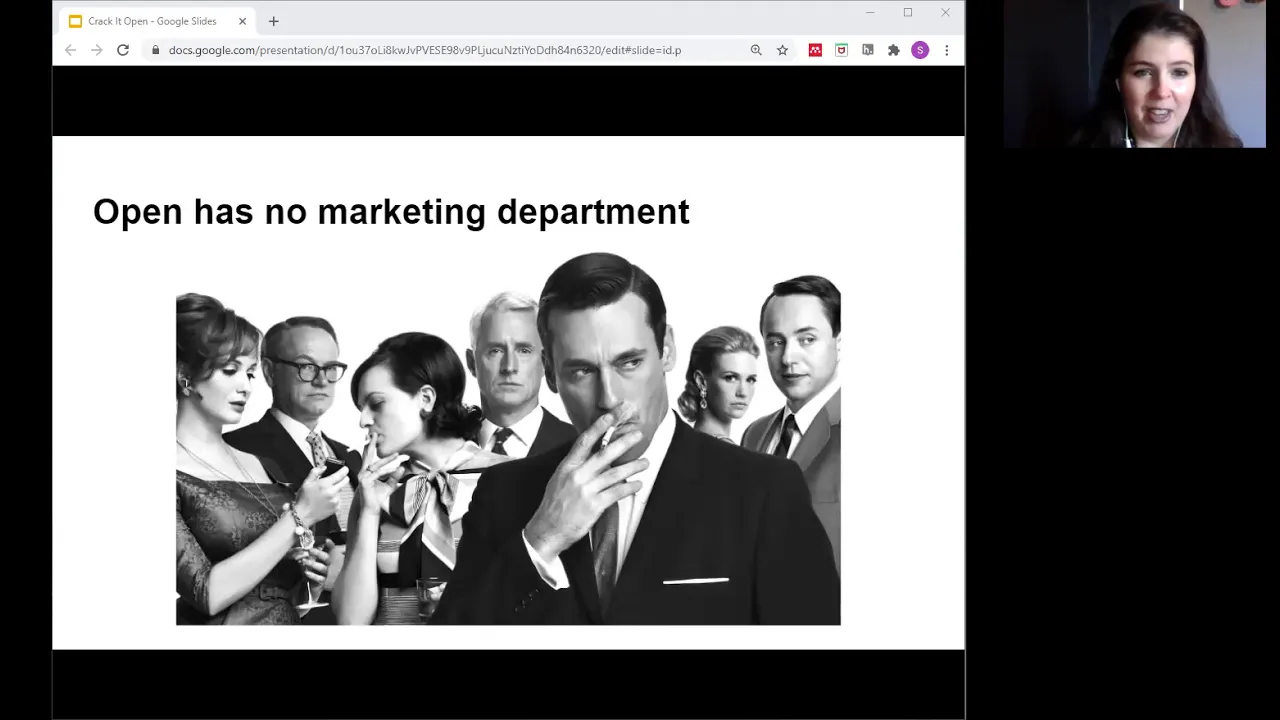This screenshot has width=1280, height=720.
Task: Click the address bar URL
Action: pos(425,50)
